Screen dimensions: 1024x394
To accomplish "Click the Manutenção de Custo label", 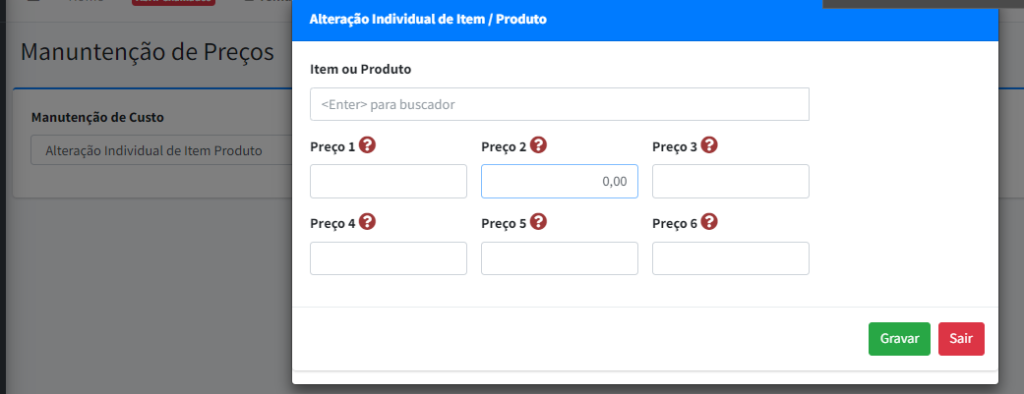I will tap(97, 118).
